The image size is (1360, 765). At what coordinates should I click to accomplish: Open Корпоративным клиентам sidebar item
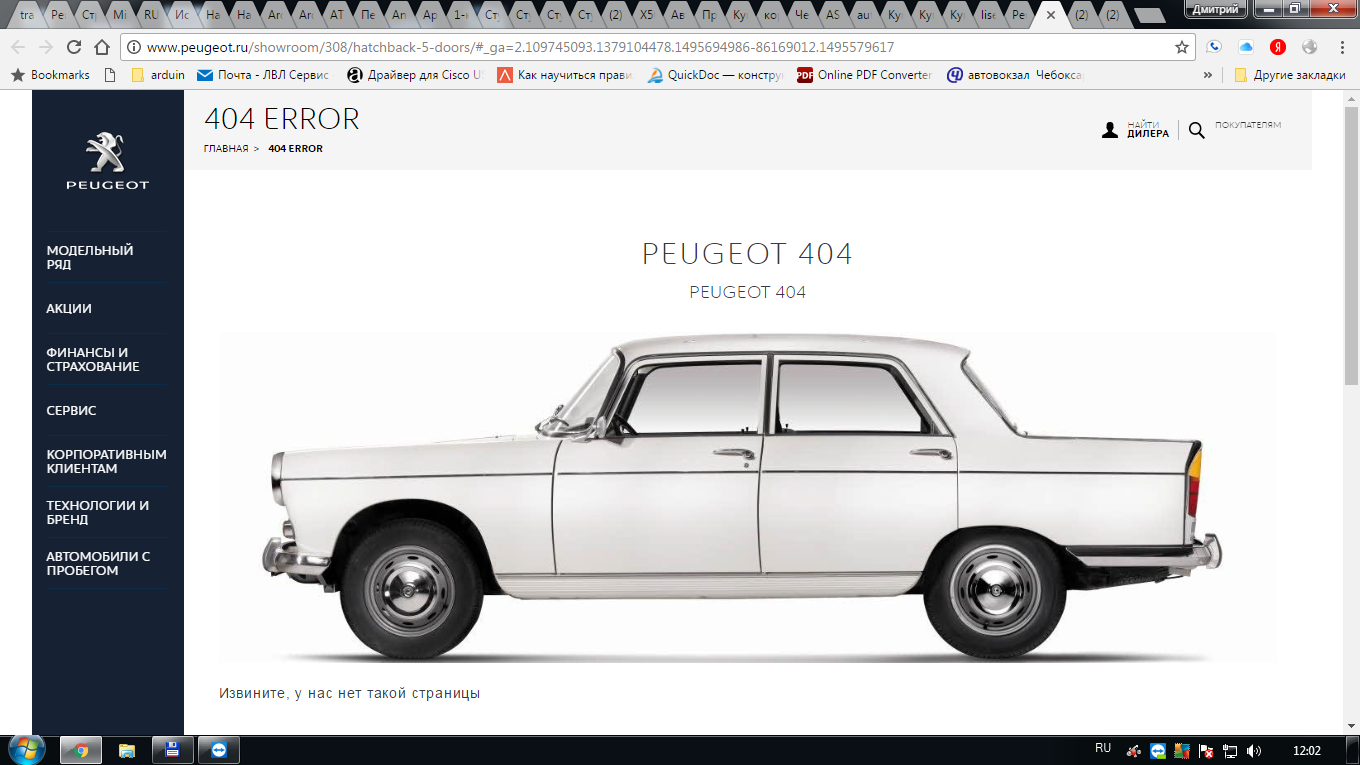[106, 461]
